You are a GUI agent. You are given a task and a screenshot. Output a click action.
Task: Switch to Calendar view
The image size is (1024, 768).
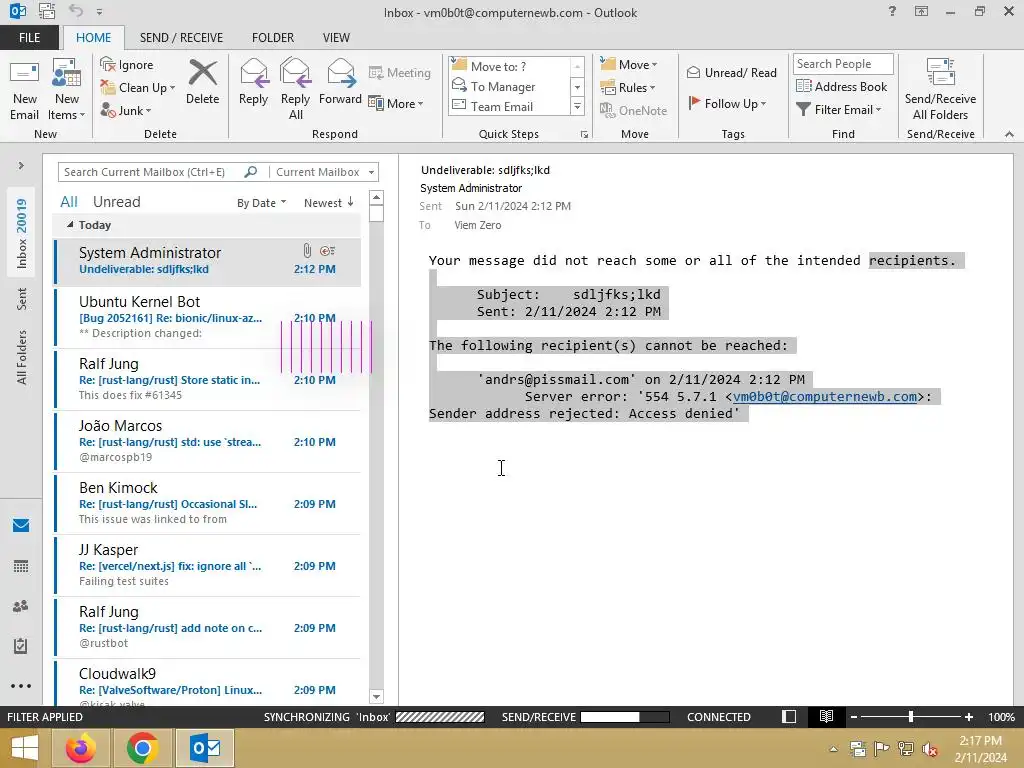click(21, 566)
